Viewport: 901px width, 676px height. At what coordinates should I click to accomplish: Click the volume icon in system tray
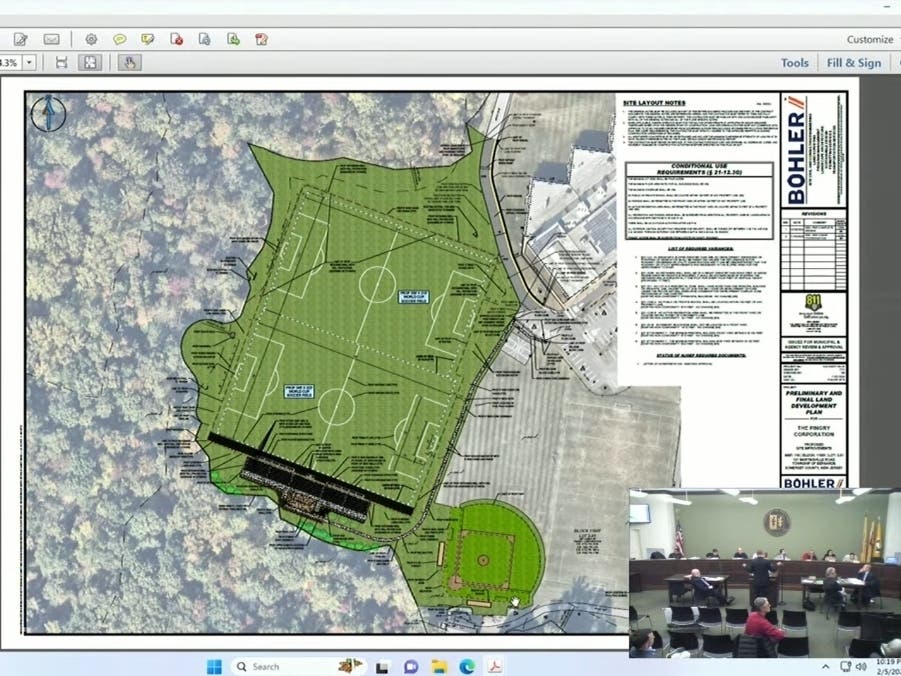863,665
